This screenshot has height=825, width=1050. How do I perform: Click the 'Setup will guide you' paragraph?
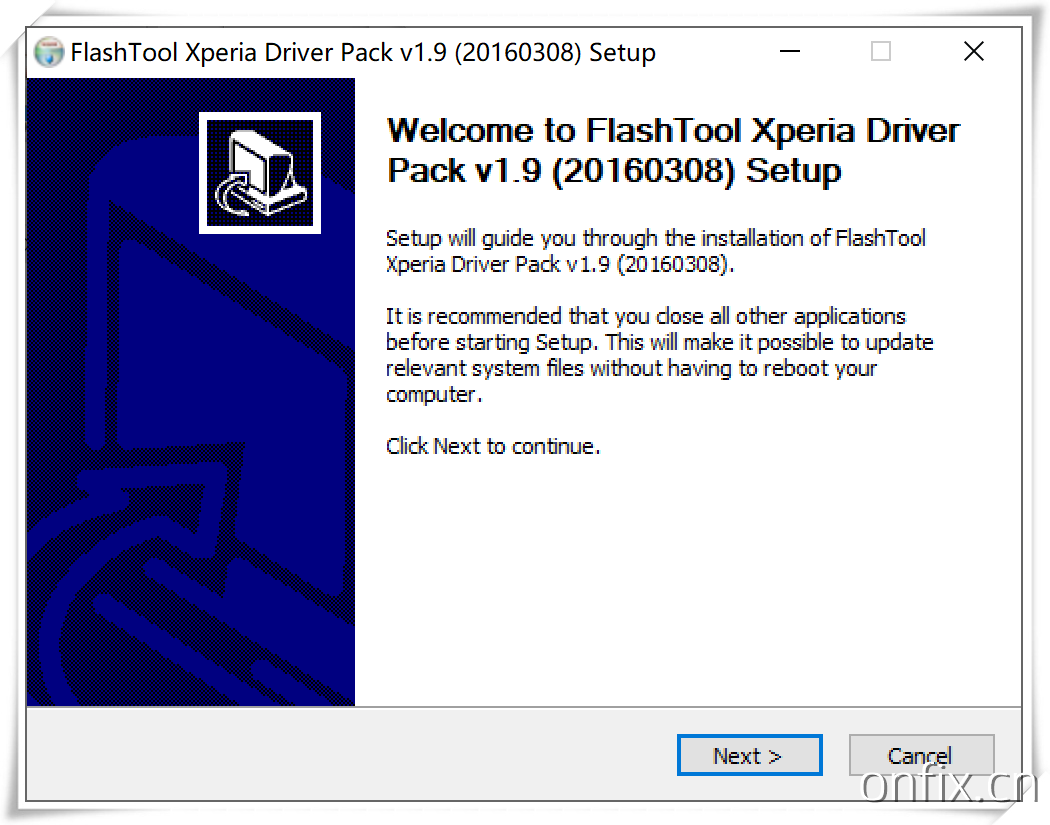[x=655, y=239]
